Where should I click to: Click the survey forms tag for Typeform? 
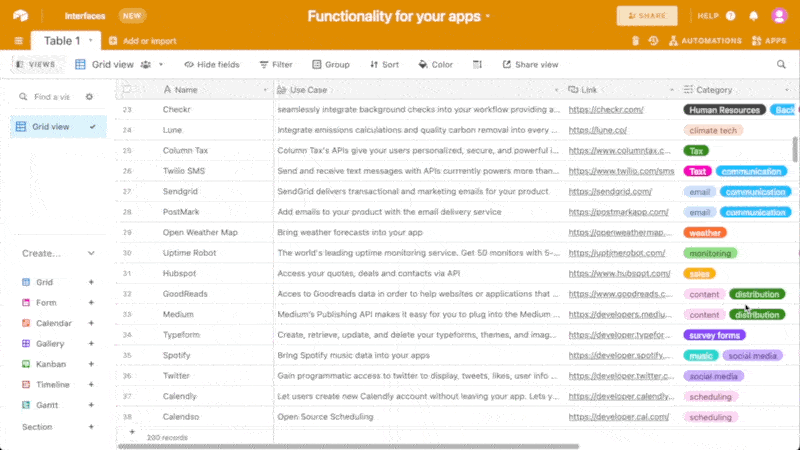pos(714,335)
